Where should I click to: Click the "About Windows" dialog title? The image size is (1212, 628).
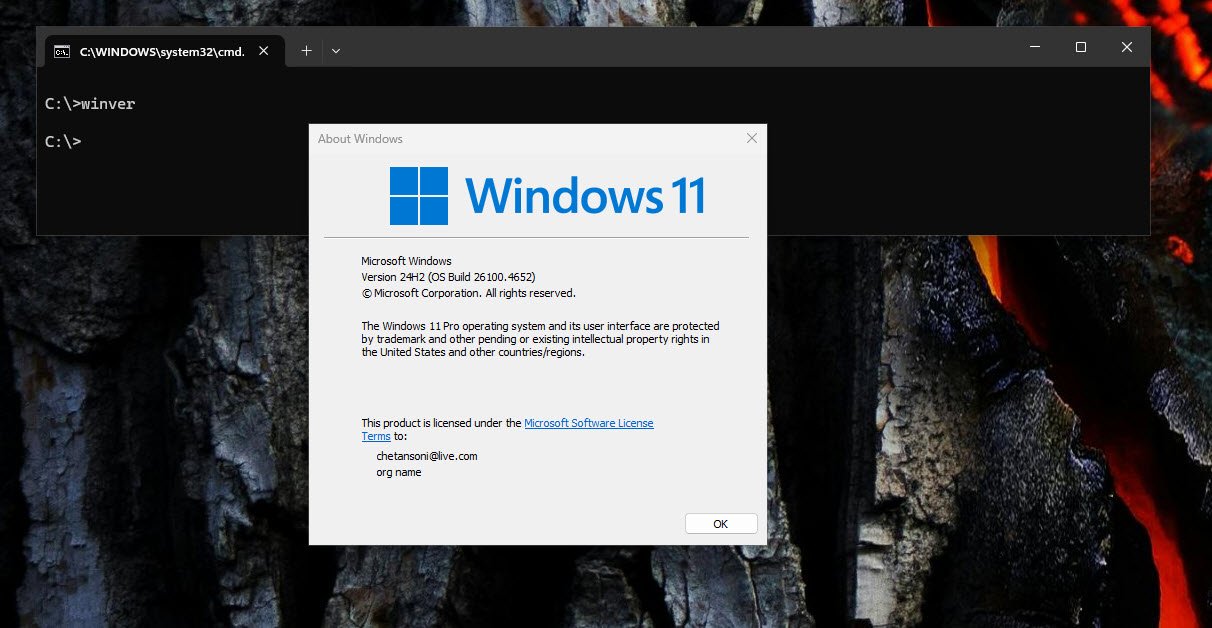coord(360,139)
